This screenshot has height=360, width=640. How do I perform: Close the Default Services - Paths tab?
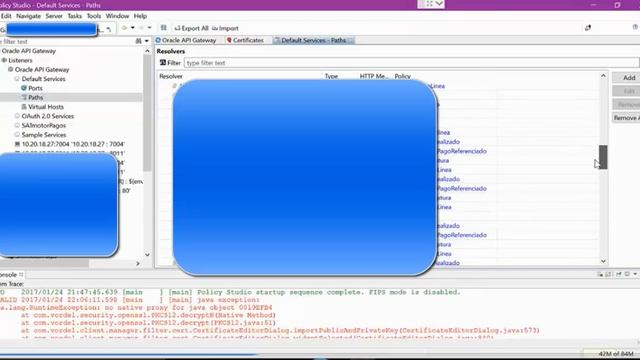pyautogui.click(x=351, y=40)
